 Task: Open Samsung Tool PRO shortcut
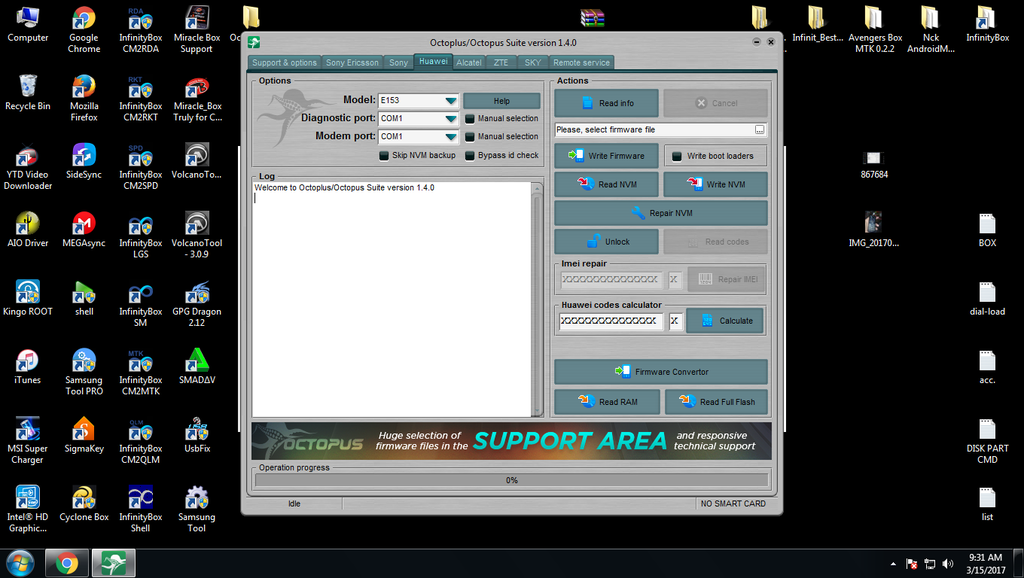[84, 372]
